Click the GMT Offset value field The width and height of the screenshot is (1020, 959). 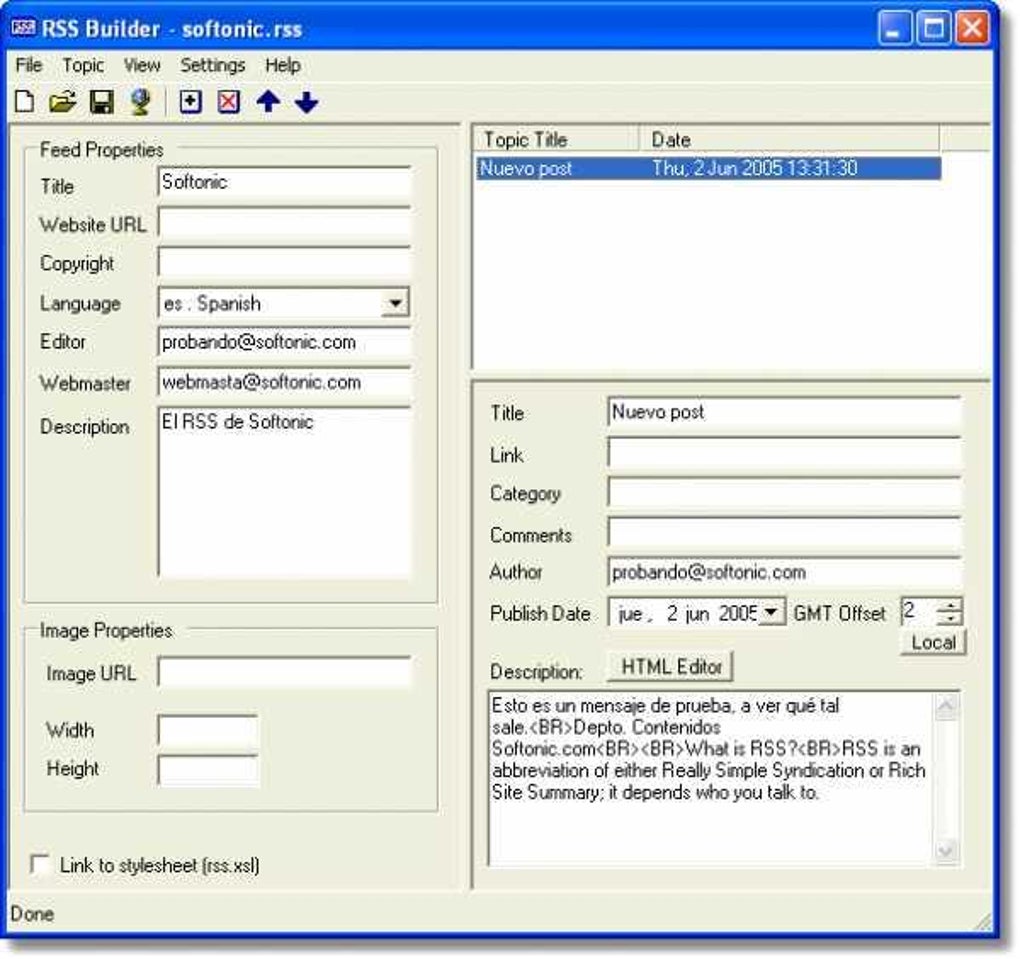point(919,612)
